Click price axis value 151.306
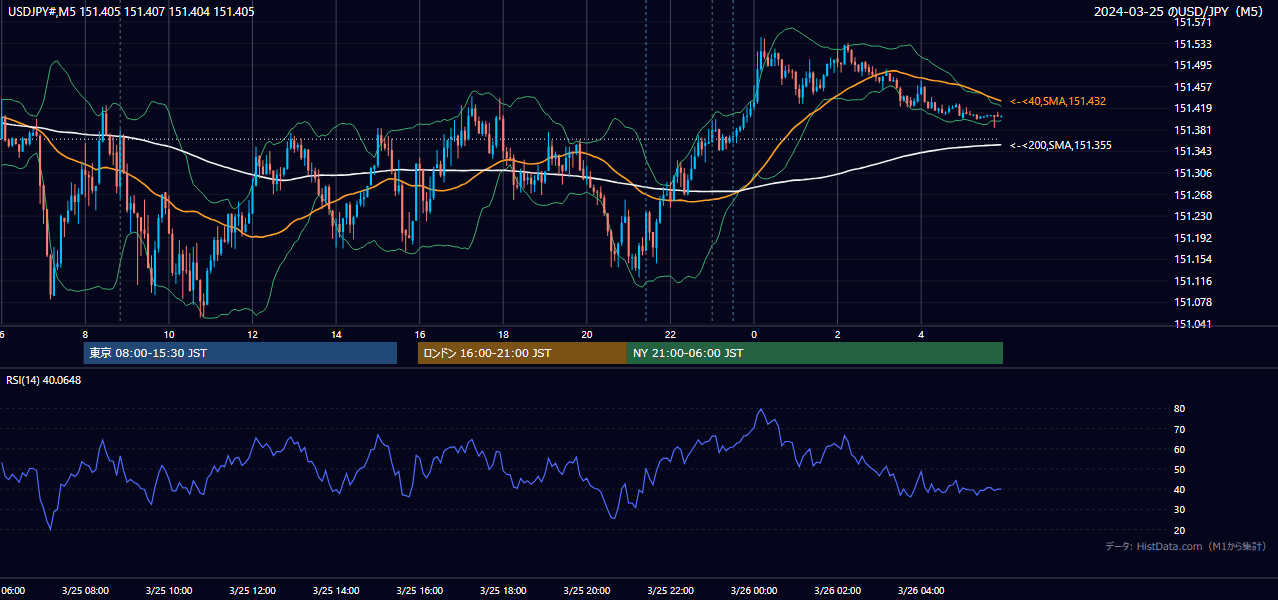This screenshot has width=1278, height=600. [1193, 173]
